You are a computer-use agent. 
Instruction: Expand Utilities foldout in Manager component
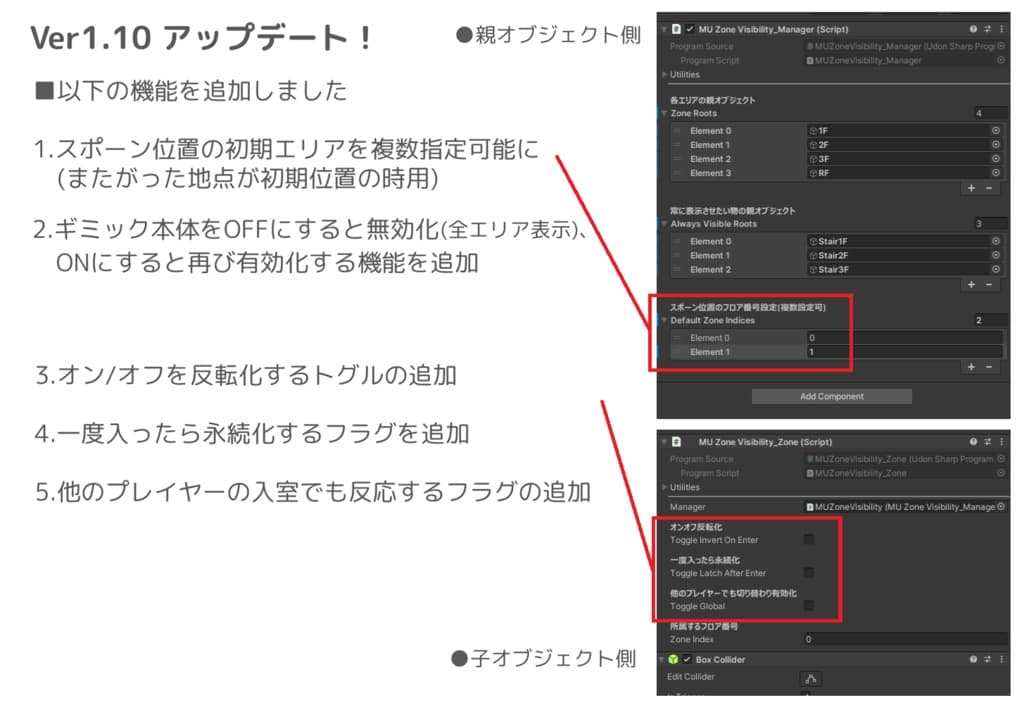pyautogui.click(x=664, y=74)
